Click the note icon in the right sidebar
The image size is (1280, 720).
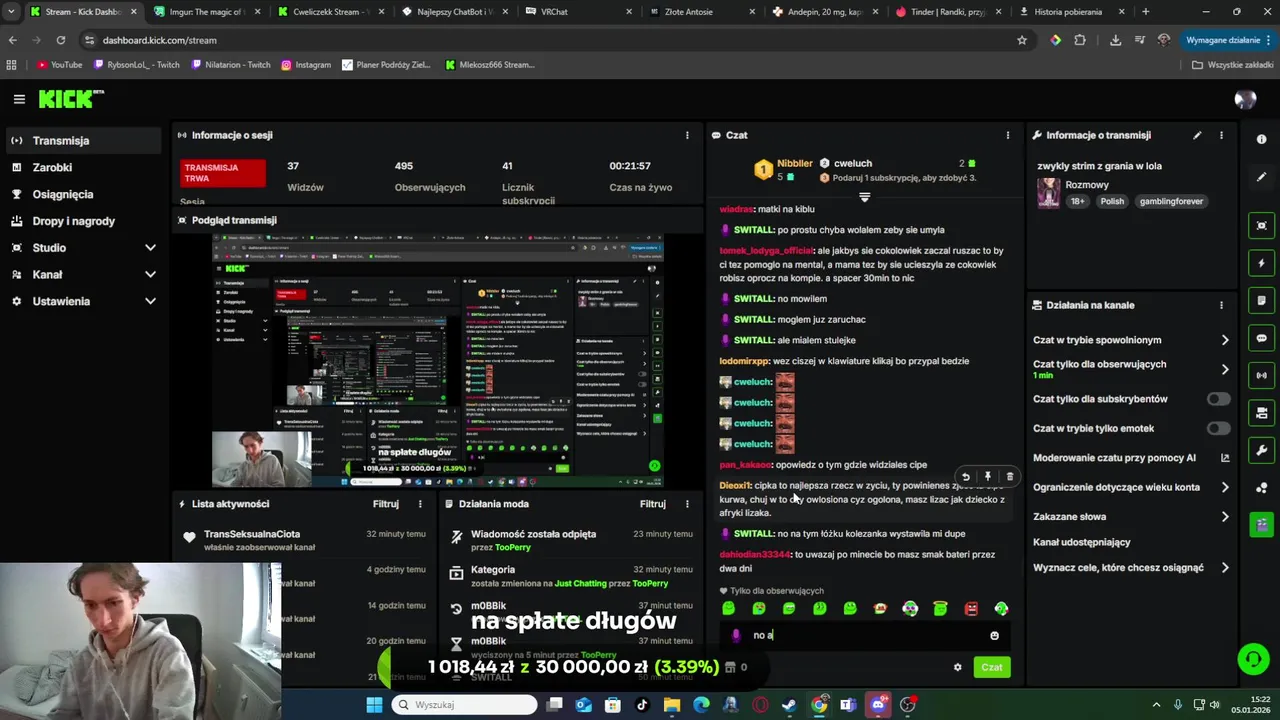coord(1261,300)
